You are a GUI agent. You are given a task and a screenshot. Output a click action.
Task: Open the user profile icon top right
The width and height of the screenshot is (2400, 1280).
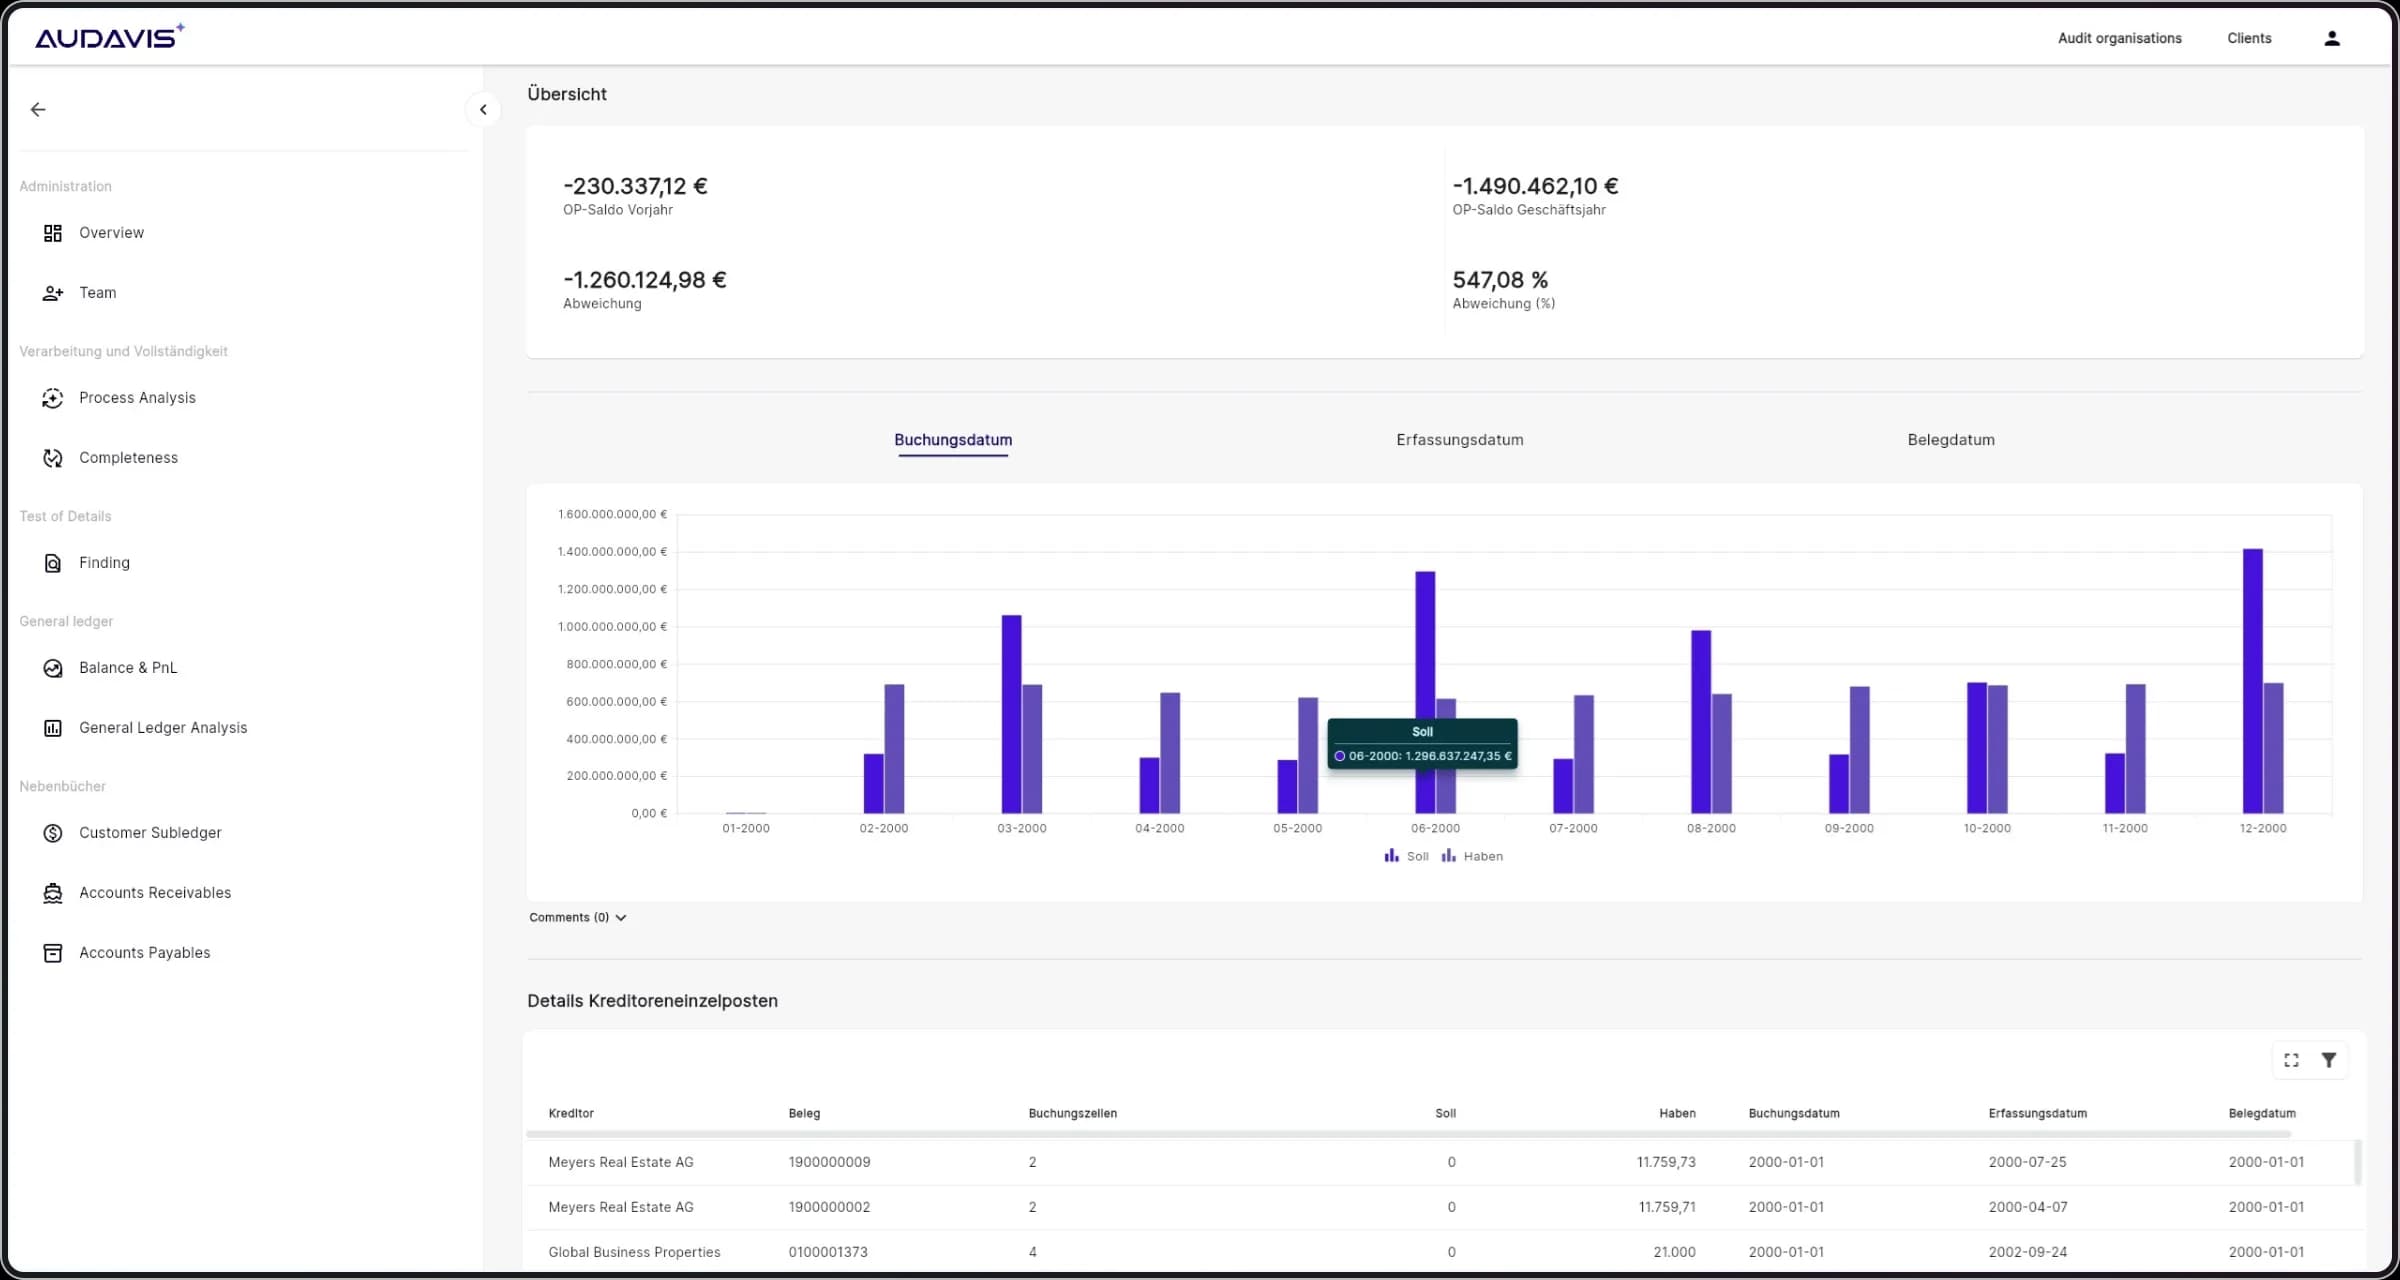tap(2332, 37)
